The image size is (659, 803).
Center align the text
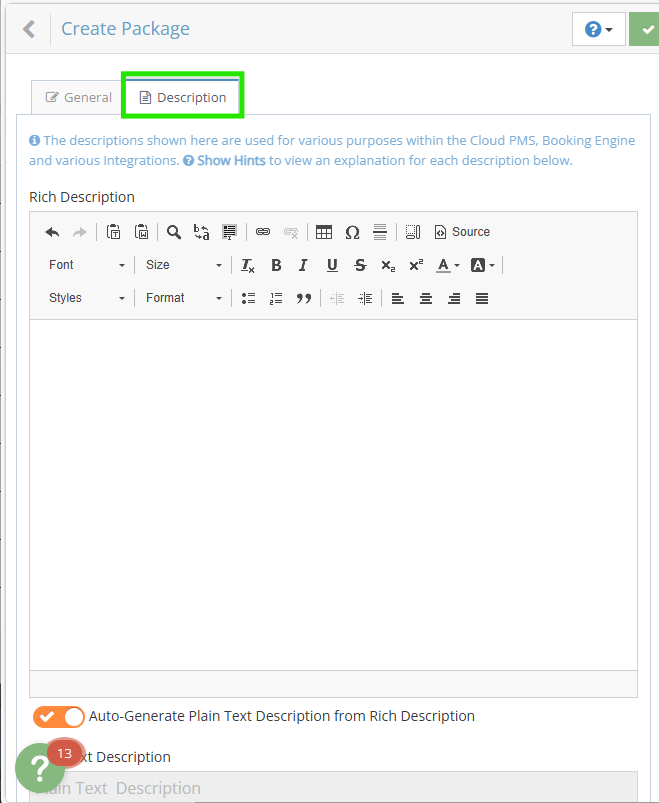(x=426, y=299)
